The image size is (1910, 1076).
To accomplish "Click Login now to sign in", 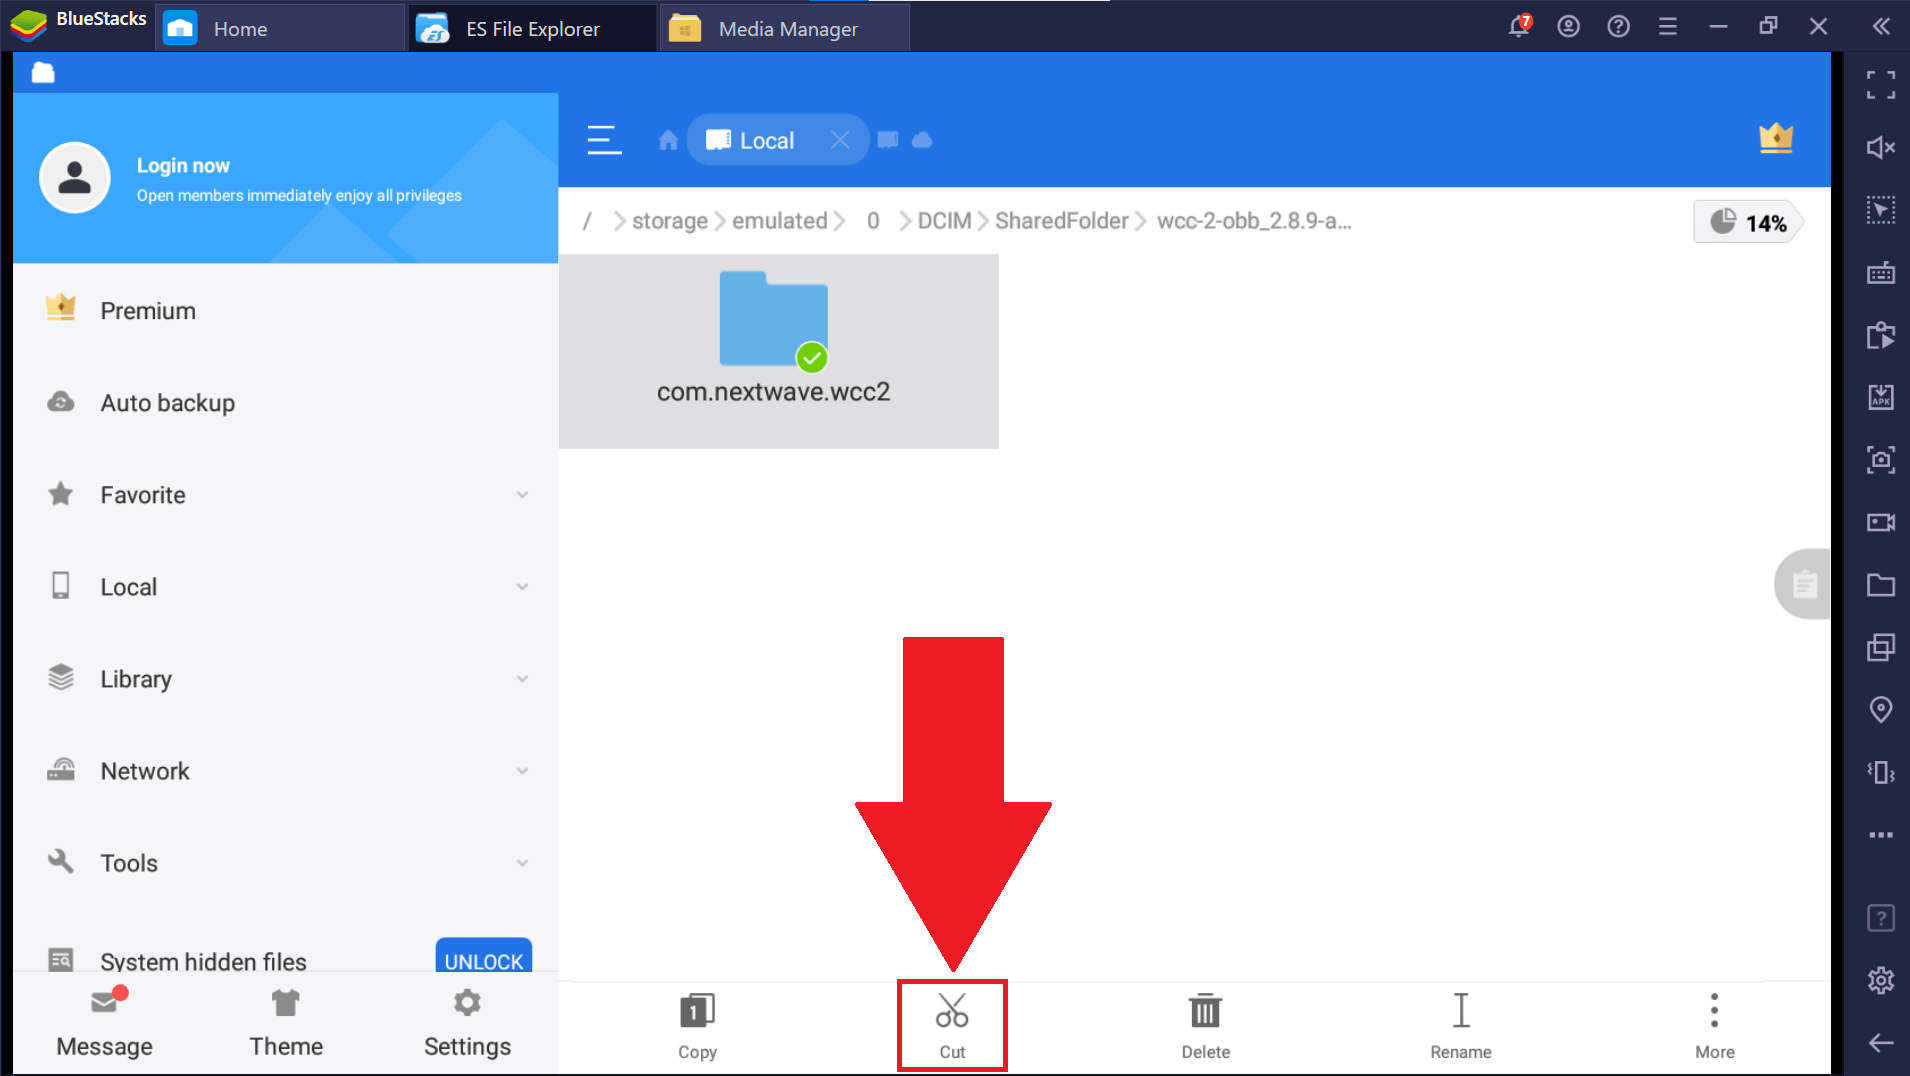I will (x=183, y=165).
